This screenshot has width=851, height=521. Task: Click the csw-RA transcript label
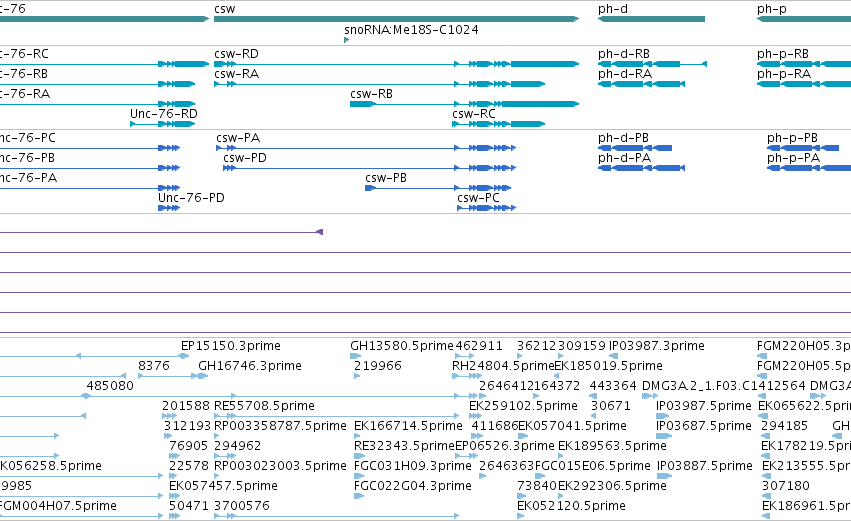(x=236, y=74)
